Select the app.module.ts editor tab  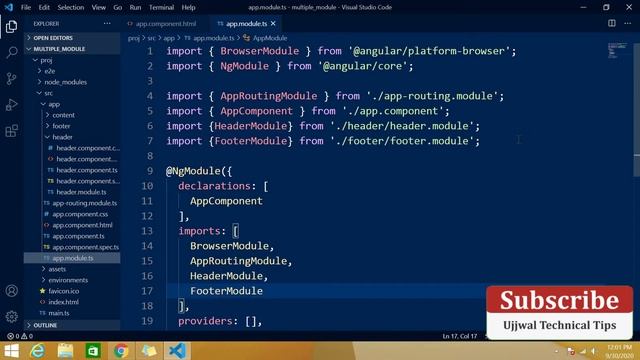tap(246, 24)
